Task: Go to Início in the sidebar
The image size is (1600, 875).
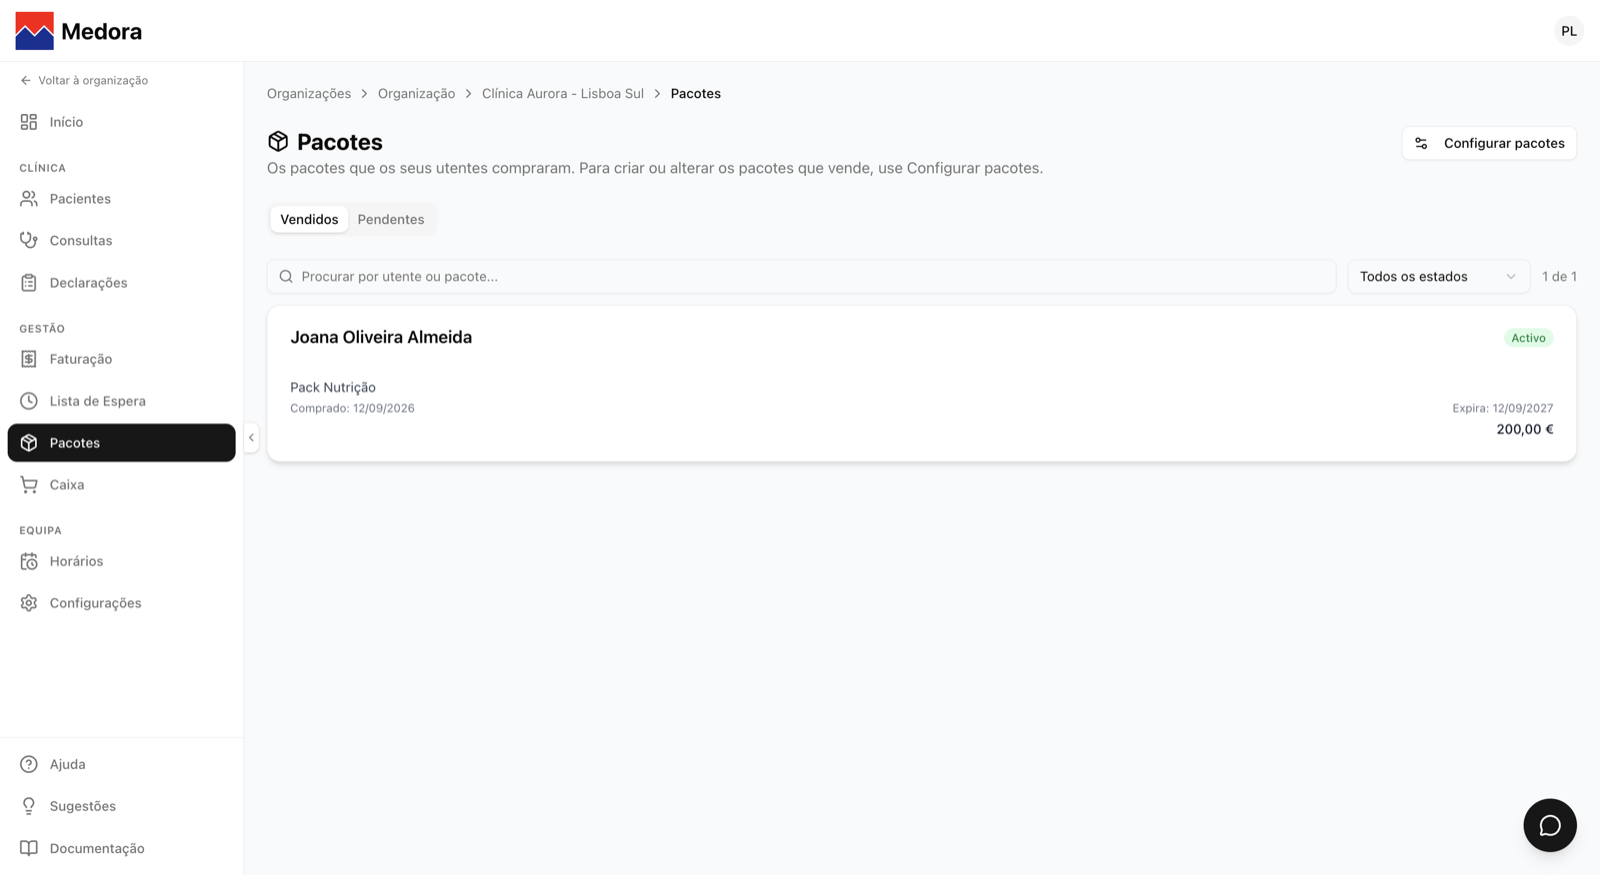Action: point(122,122)
